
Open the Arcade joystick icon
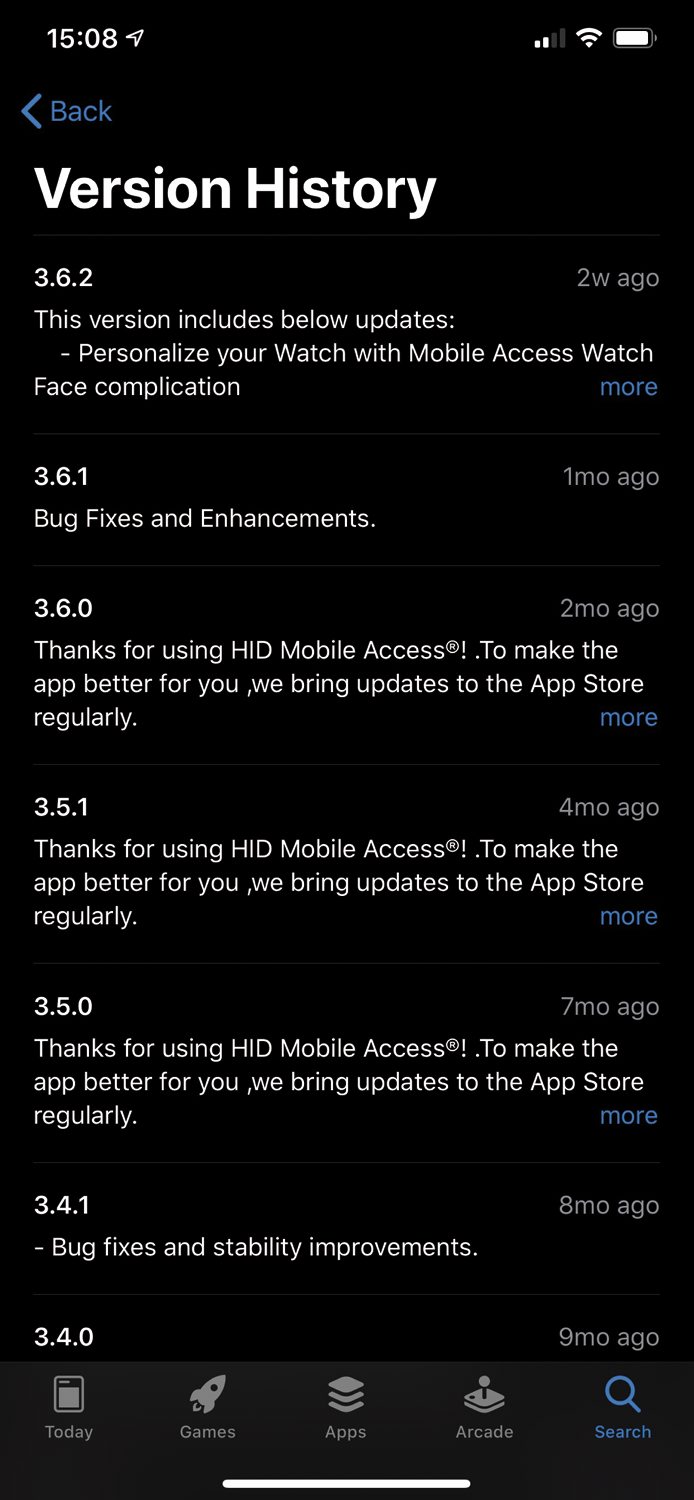click(x=484, y=1394)
